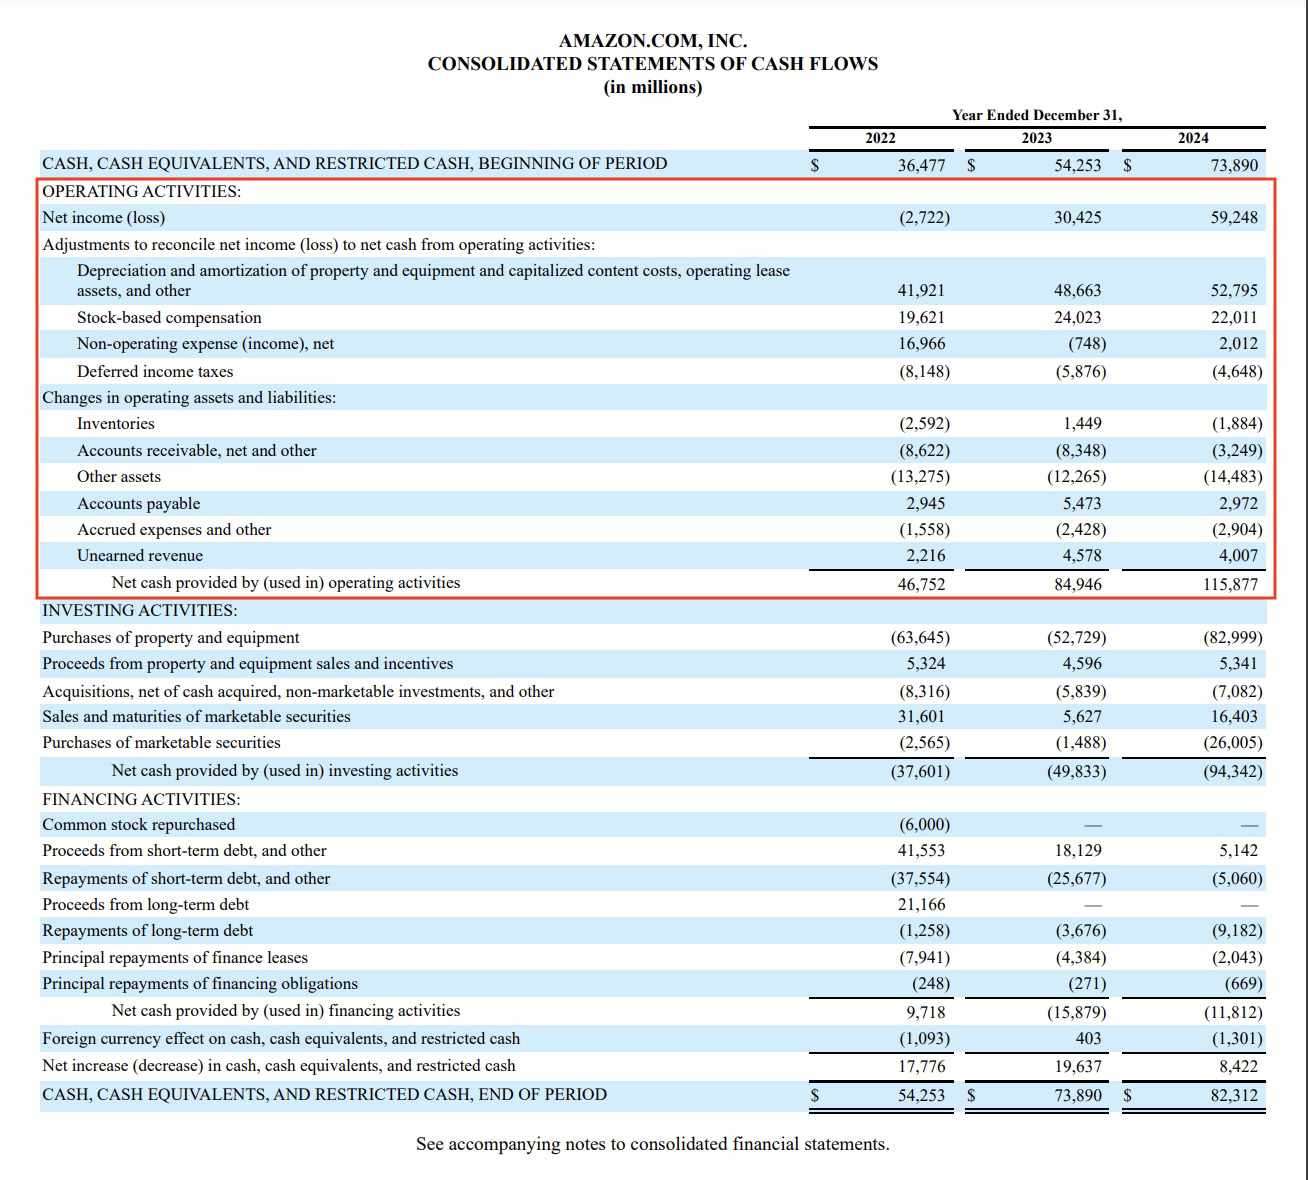Image resolution: width=1308 pixels, height=1180 pixels.
Task: Click non-operating value 16,966
Action: (x=921, y=344)
